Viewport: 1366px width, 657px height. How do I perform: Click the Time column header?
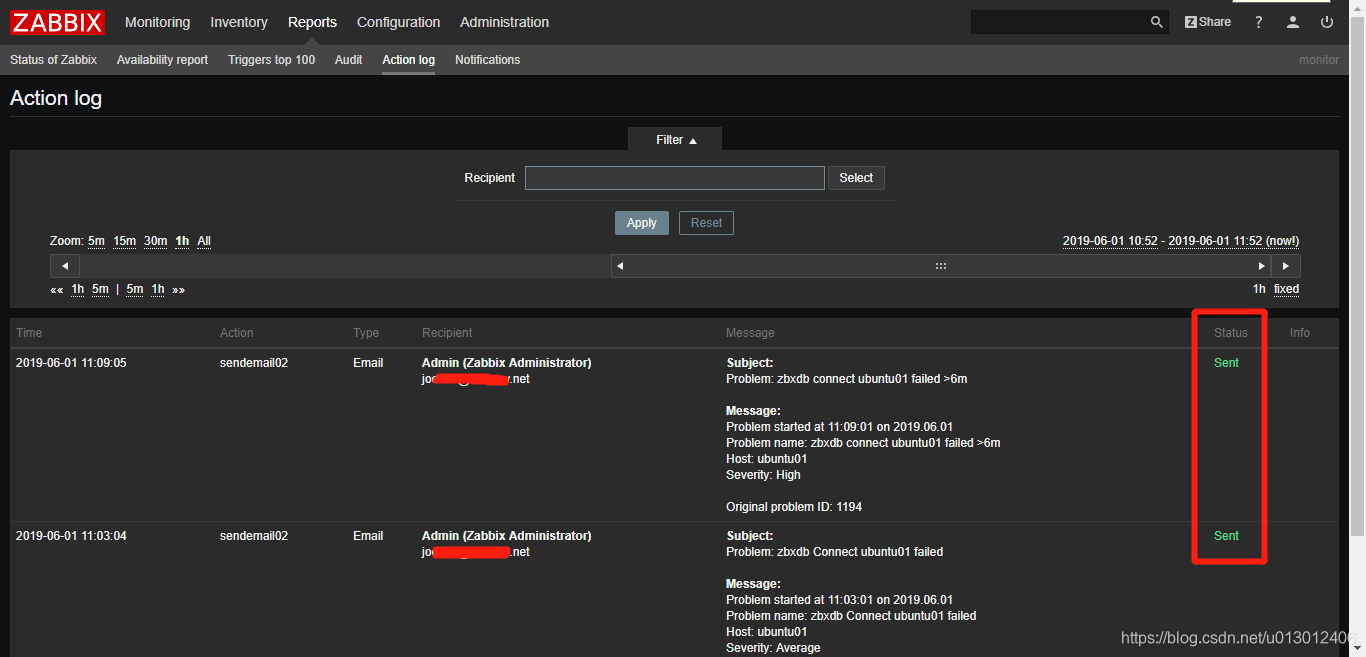click(x=29, y=333)
